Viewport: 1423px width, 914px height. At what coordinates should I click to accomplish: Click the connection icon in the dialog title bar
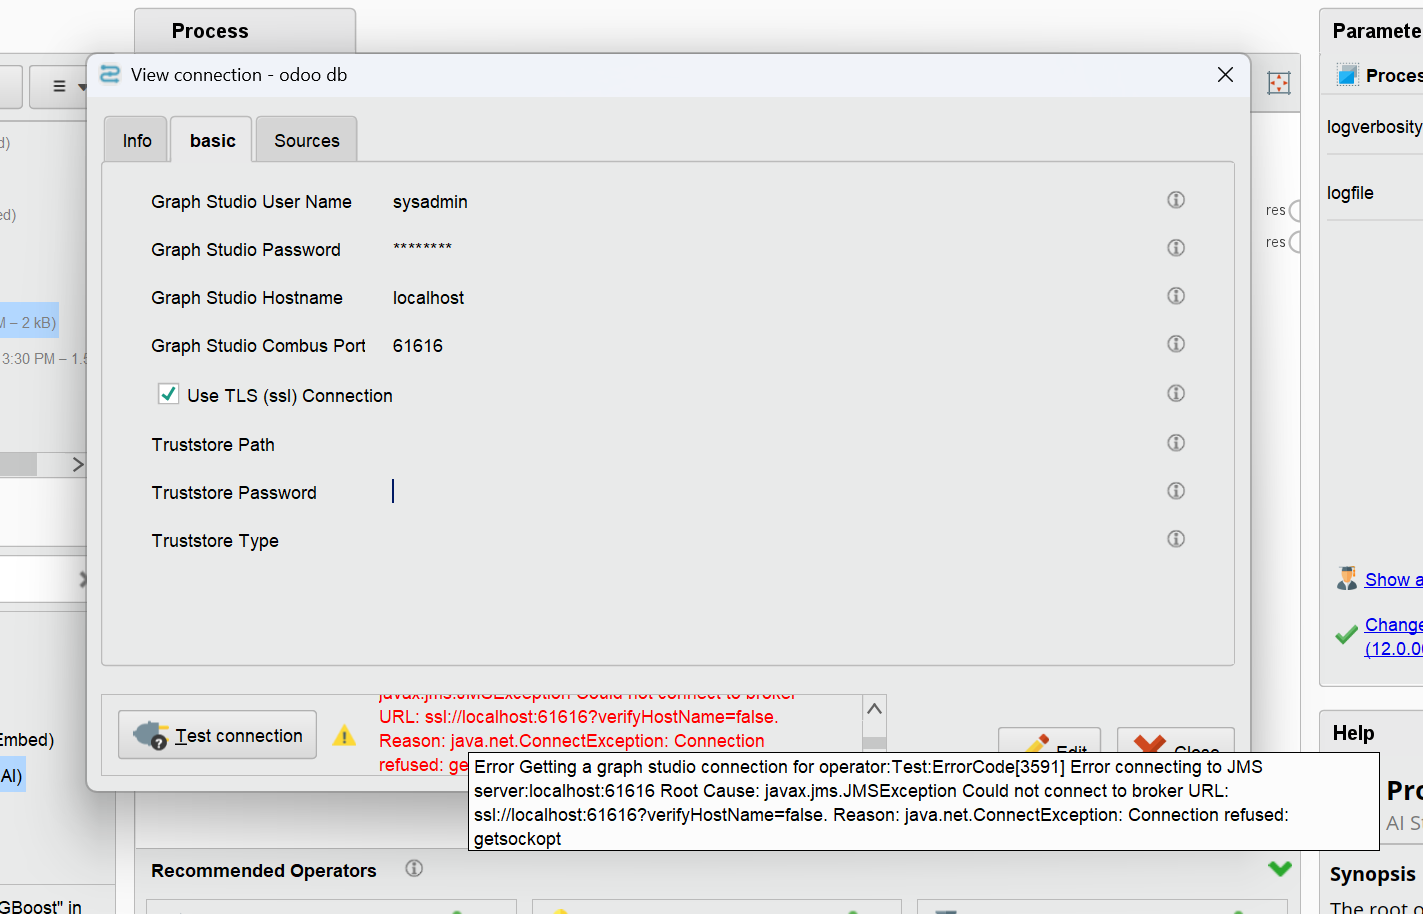110,74
